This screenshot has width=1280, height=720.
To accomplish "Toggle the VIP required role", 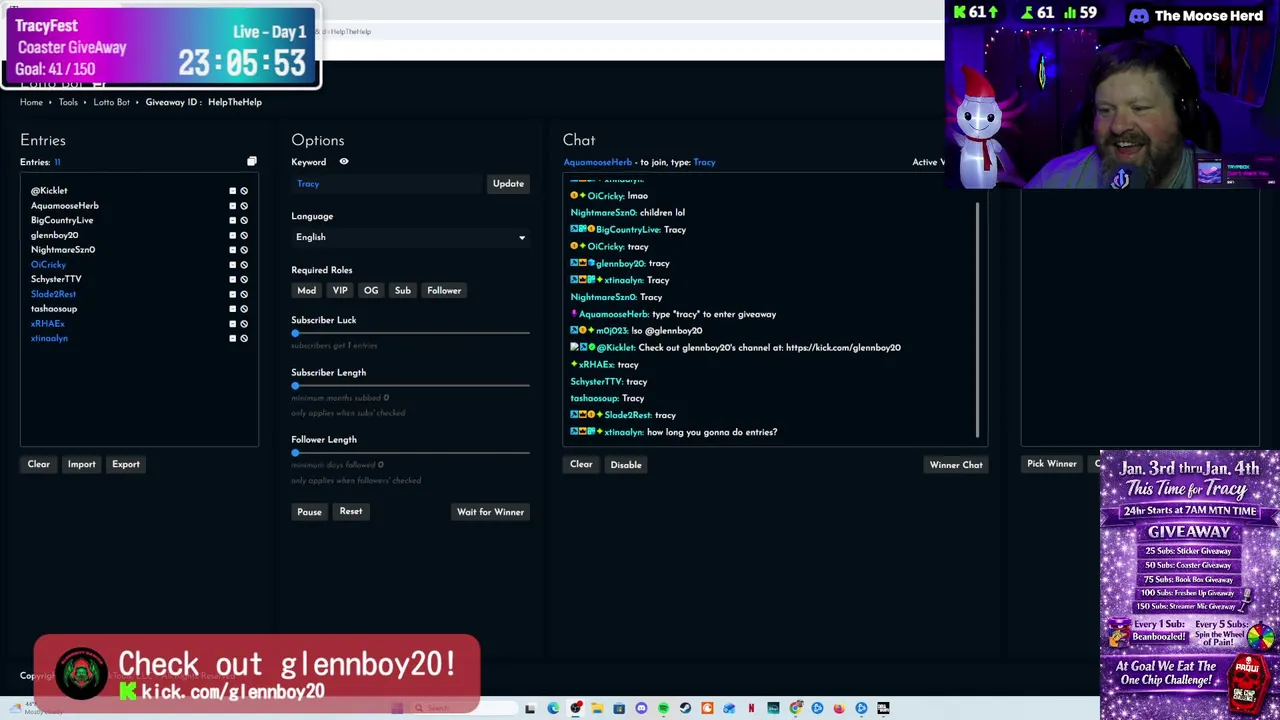I will [x=340, y=290].
